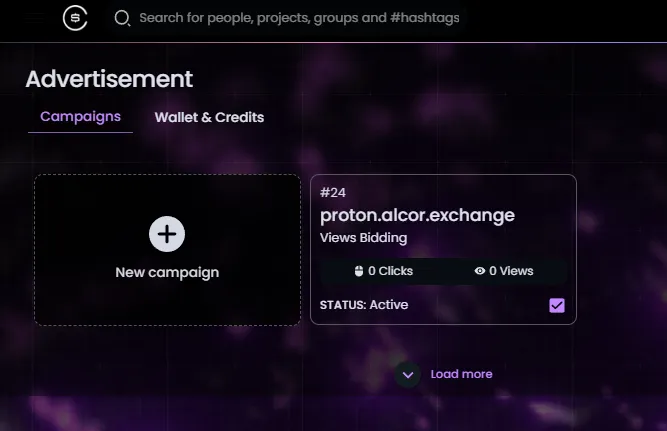Click the mouse icon beside Clicks
Viewport: 667px width, 431px height.
pyautogui.click(x=359, y=271)
